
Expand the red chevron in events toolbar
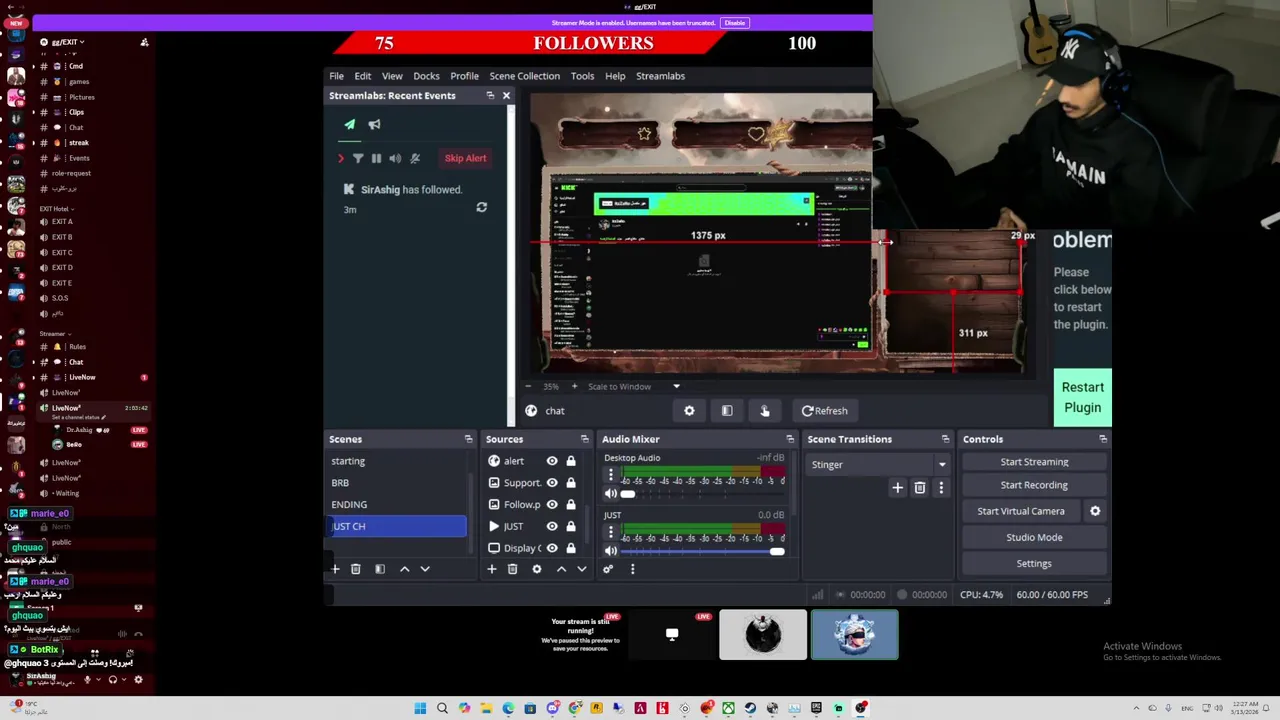341,158
